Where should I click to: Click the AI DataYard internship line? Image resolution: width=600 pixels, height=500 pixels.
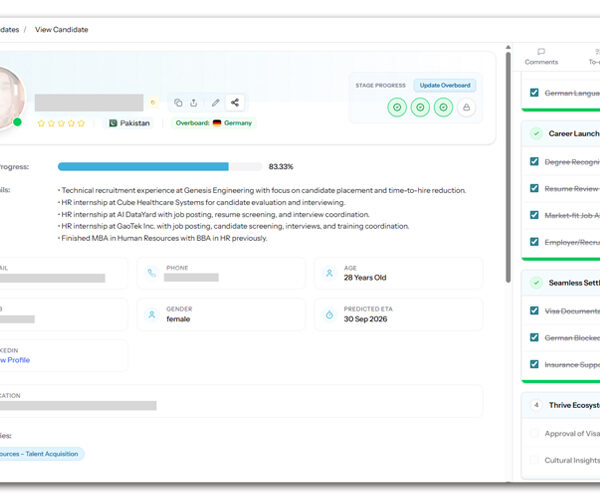click(x=214, y=214)
